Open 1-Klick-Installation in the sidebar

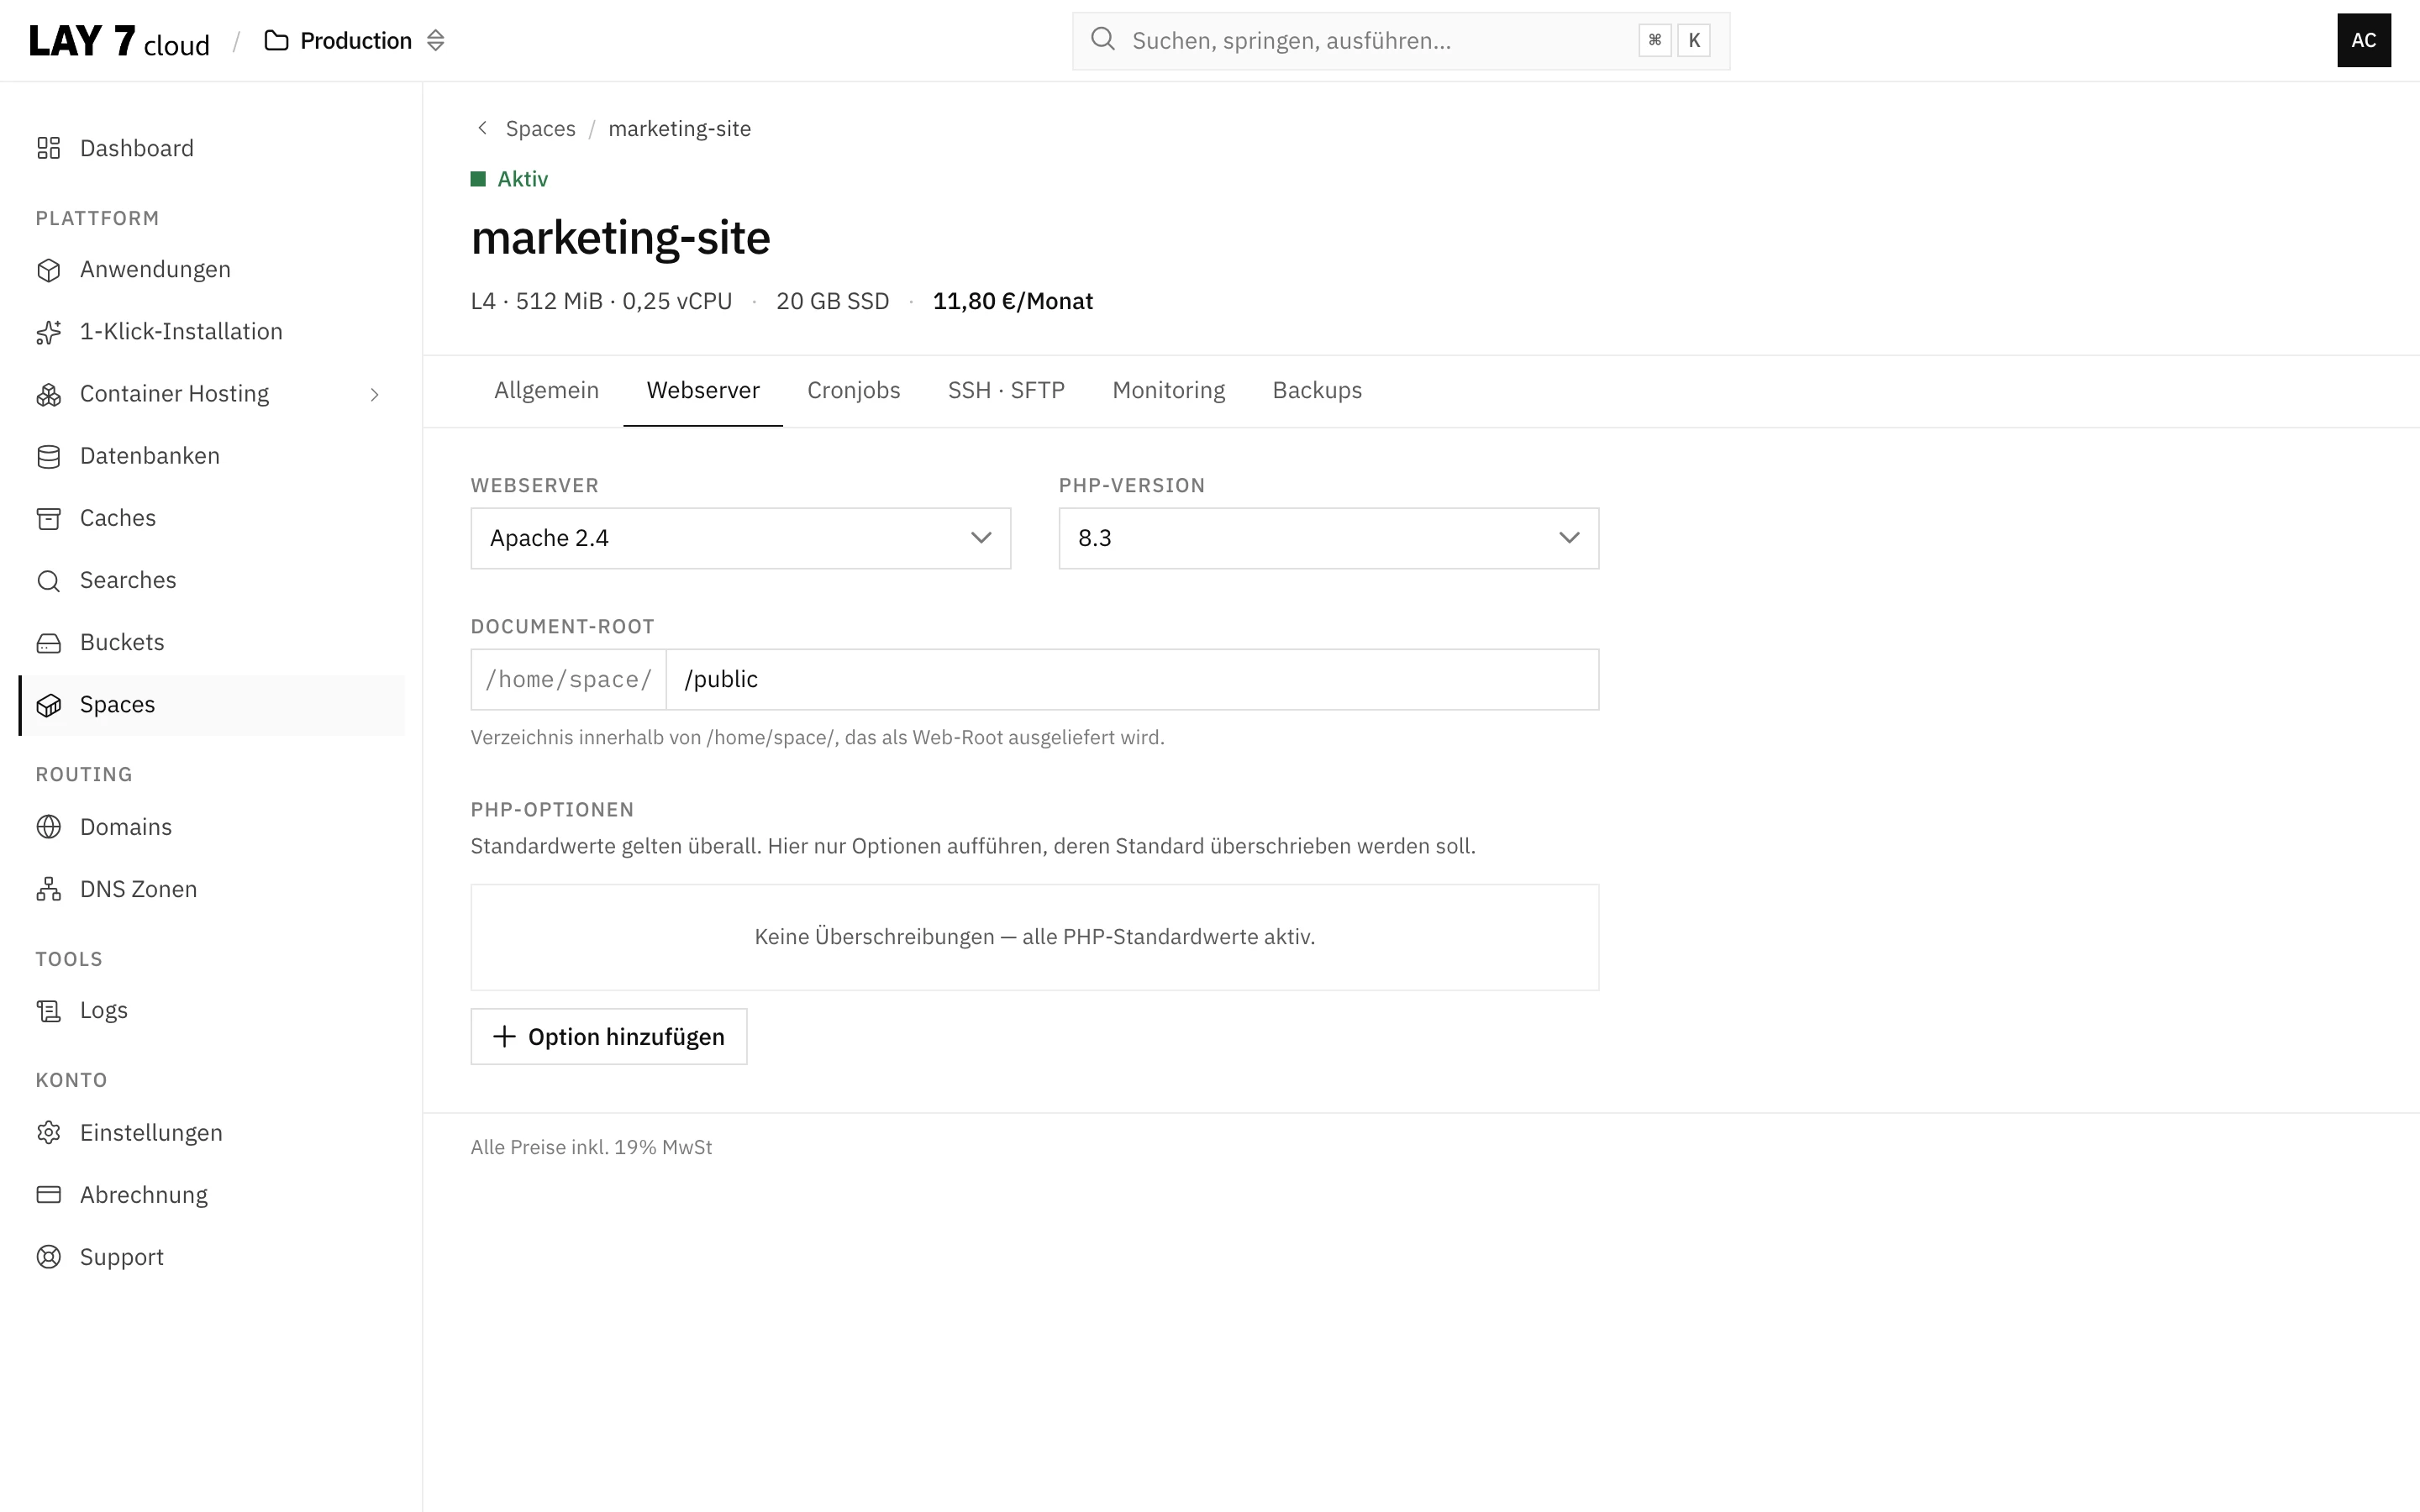[x=212, y=332]
